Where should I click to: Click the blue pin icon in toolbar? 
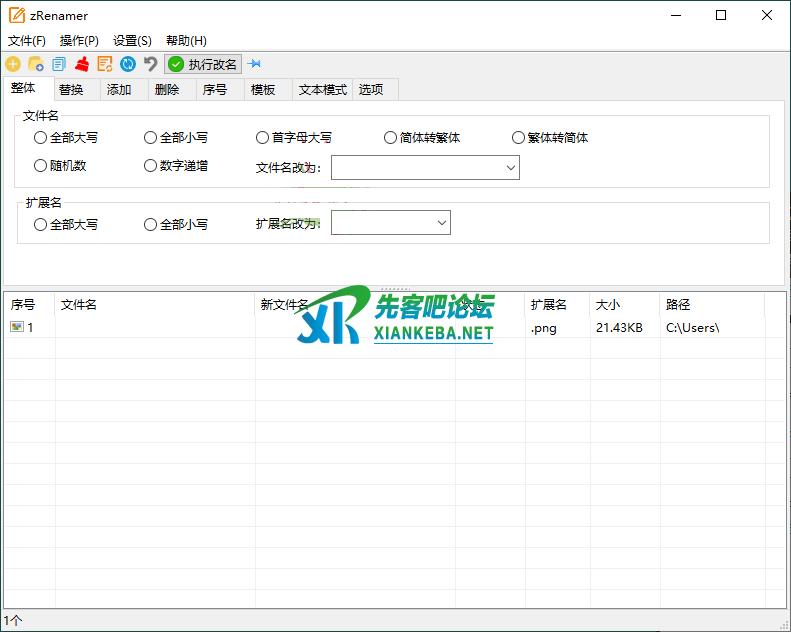[255, 64]
